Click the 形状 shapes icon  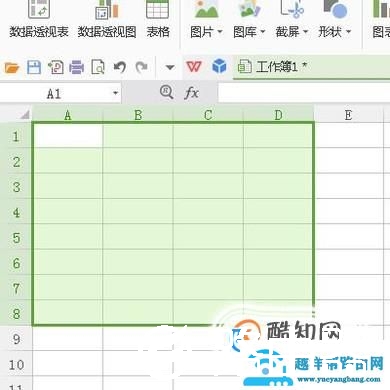(335, 9)
